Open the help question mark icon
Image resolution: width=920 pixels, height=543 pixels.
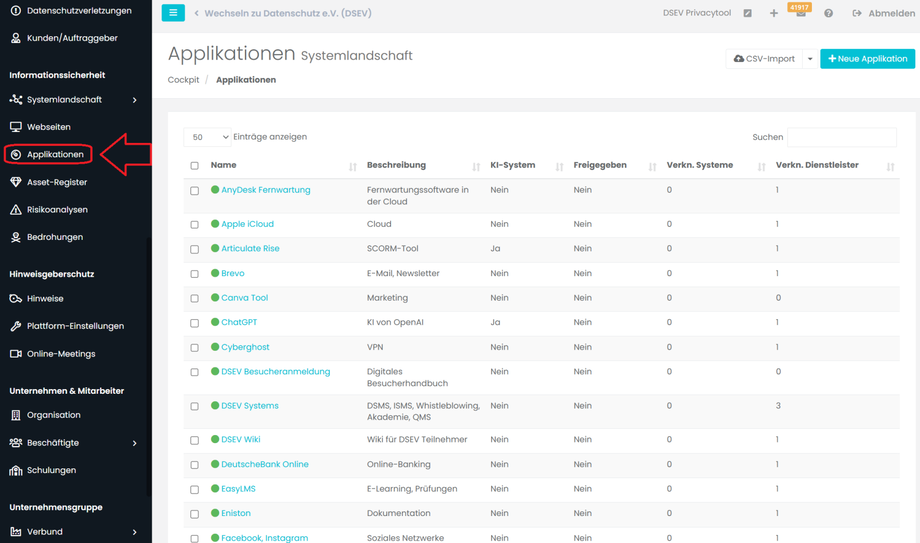[828, 14]
